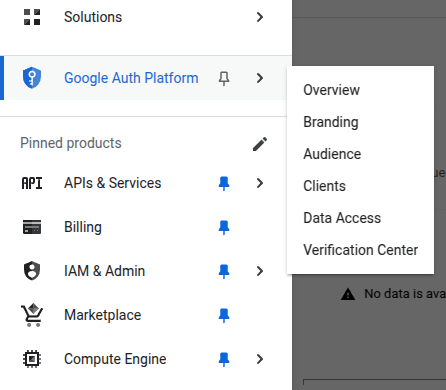Click the Marketplace shopping cart icon
The width and height of the screenshot is (446, 390).
(x=32, y=315)
